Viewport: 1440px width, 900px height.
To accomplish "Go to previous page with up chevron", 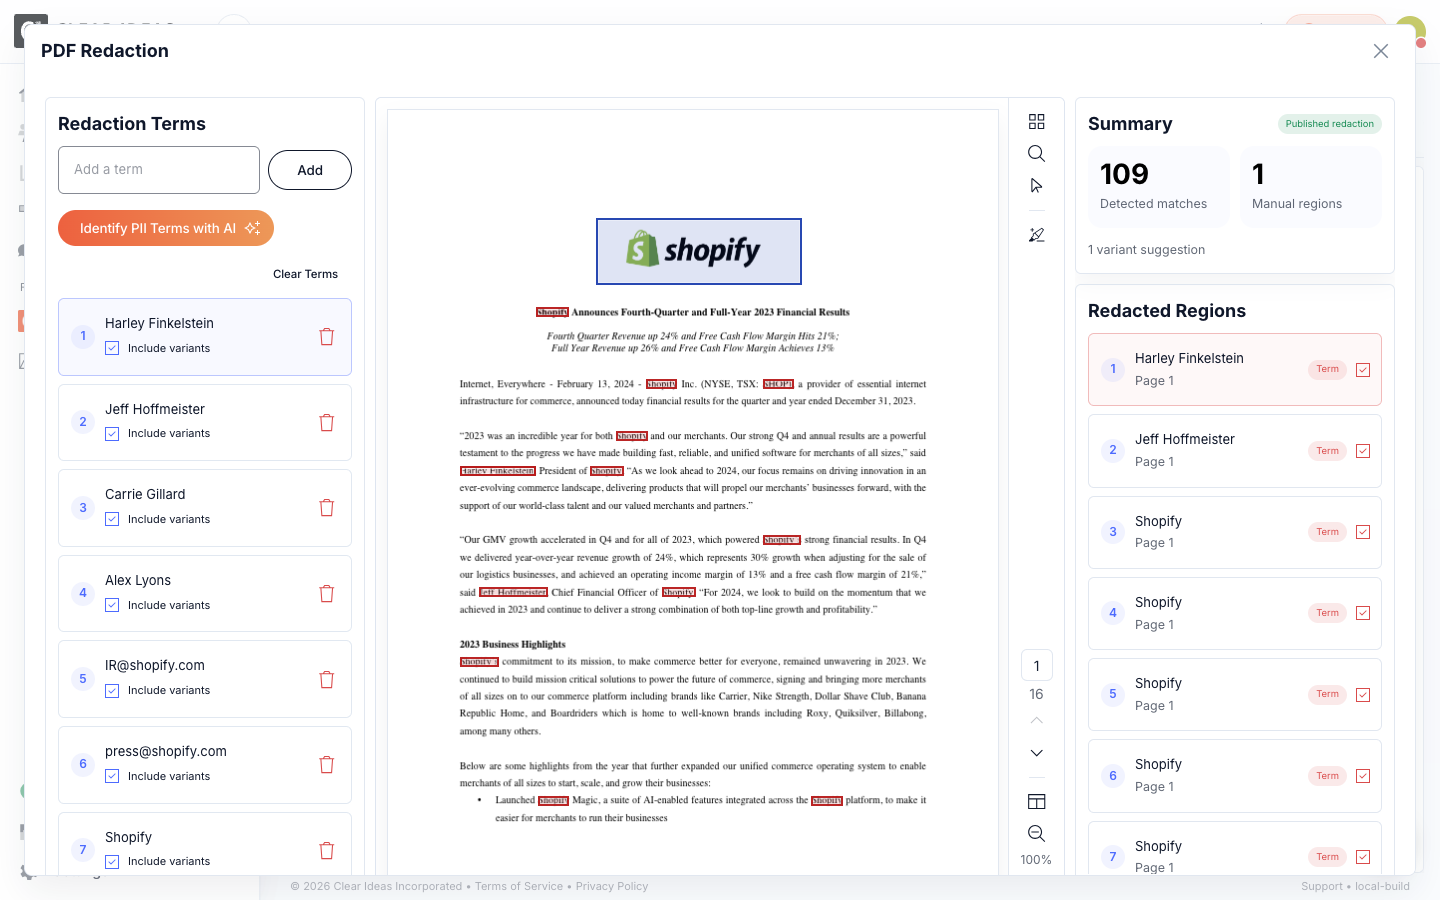I will [x=1036, y=720].
